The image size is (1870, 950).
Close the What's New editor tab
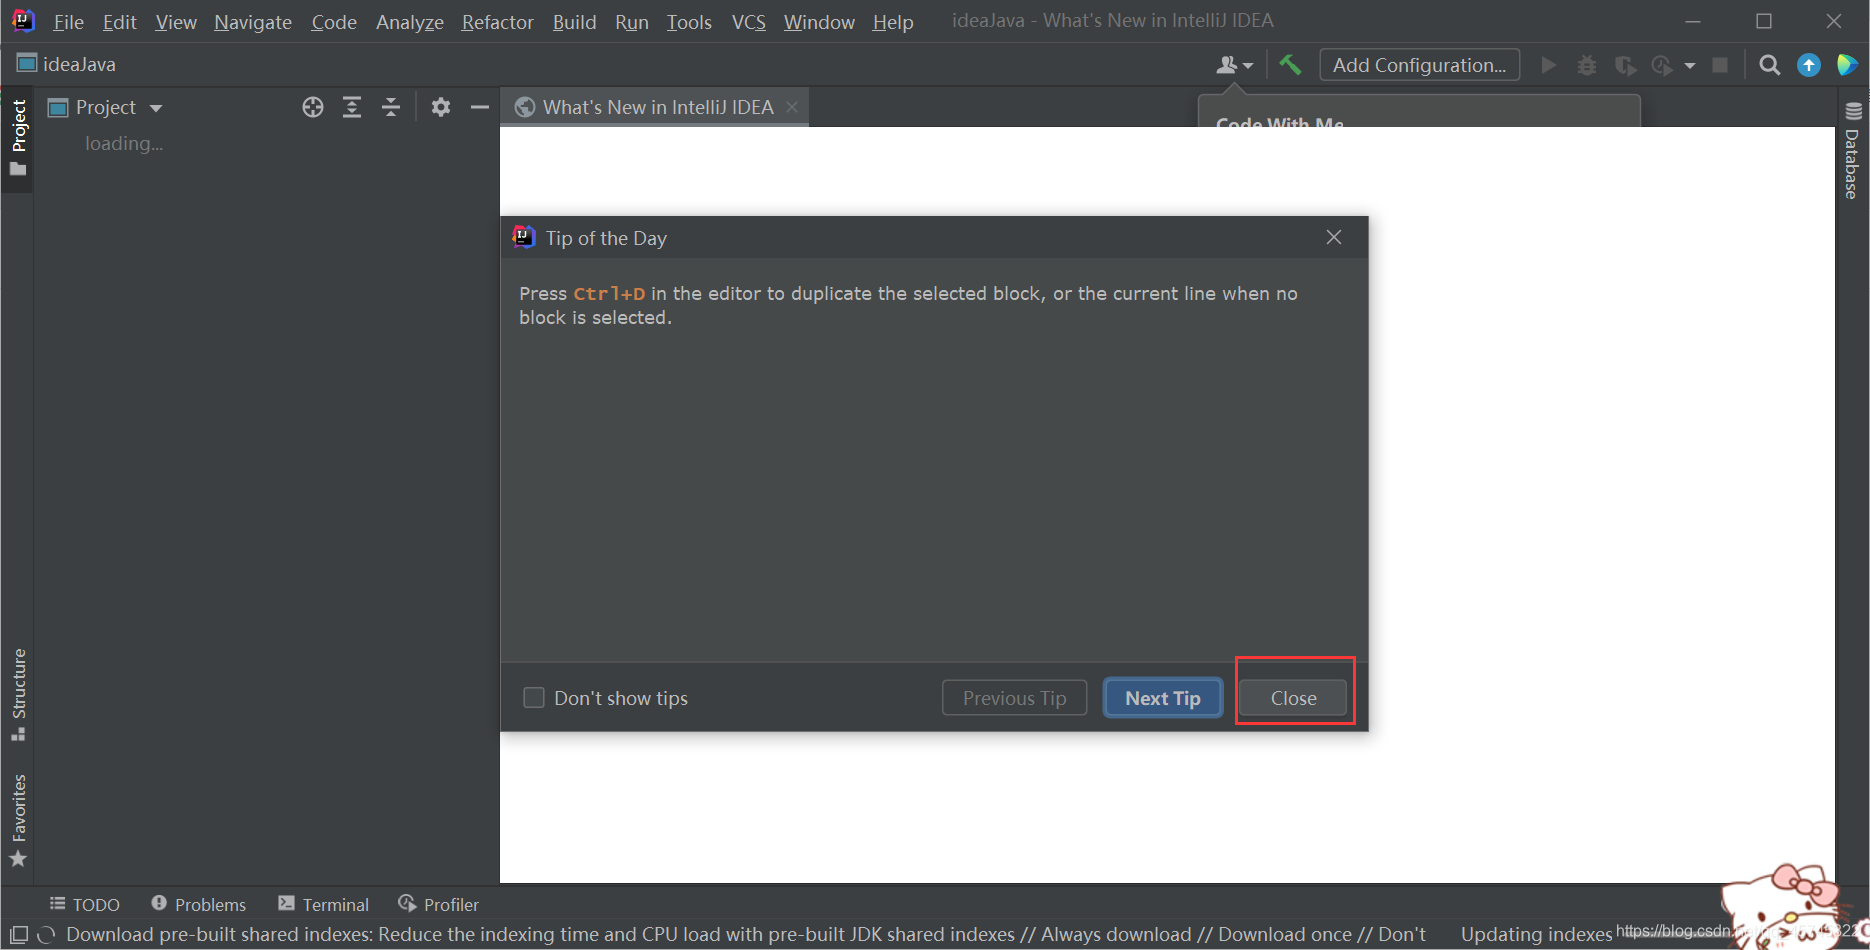792,107
